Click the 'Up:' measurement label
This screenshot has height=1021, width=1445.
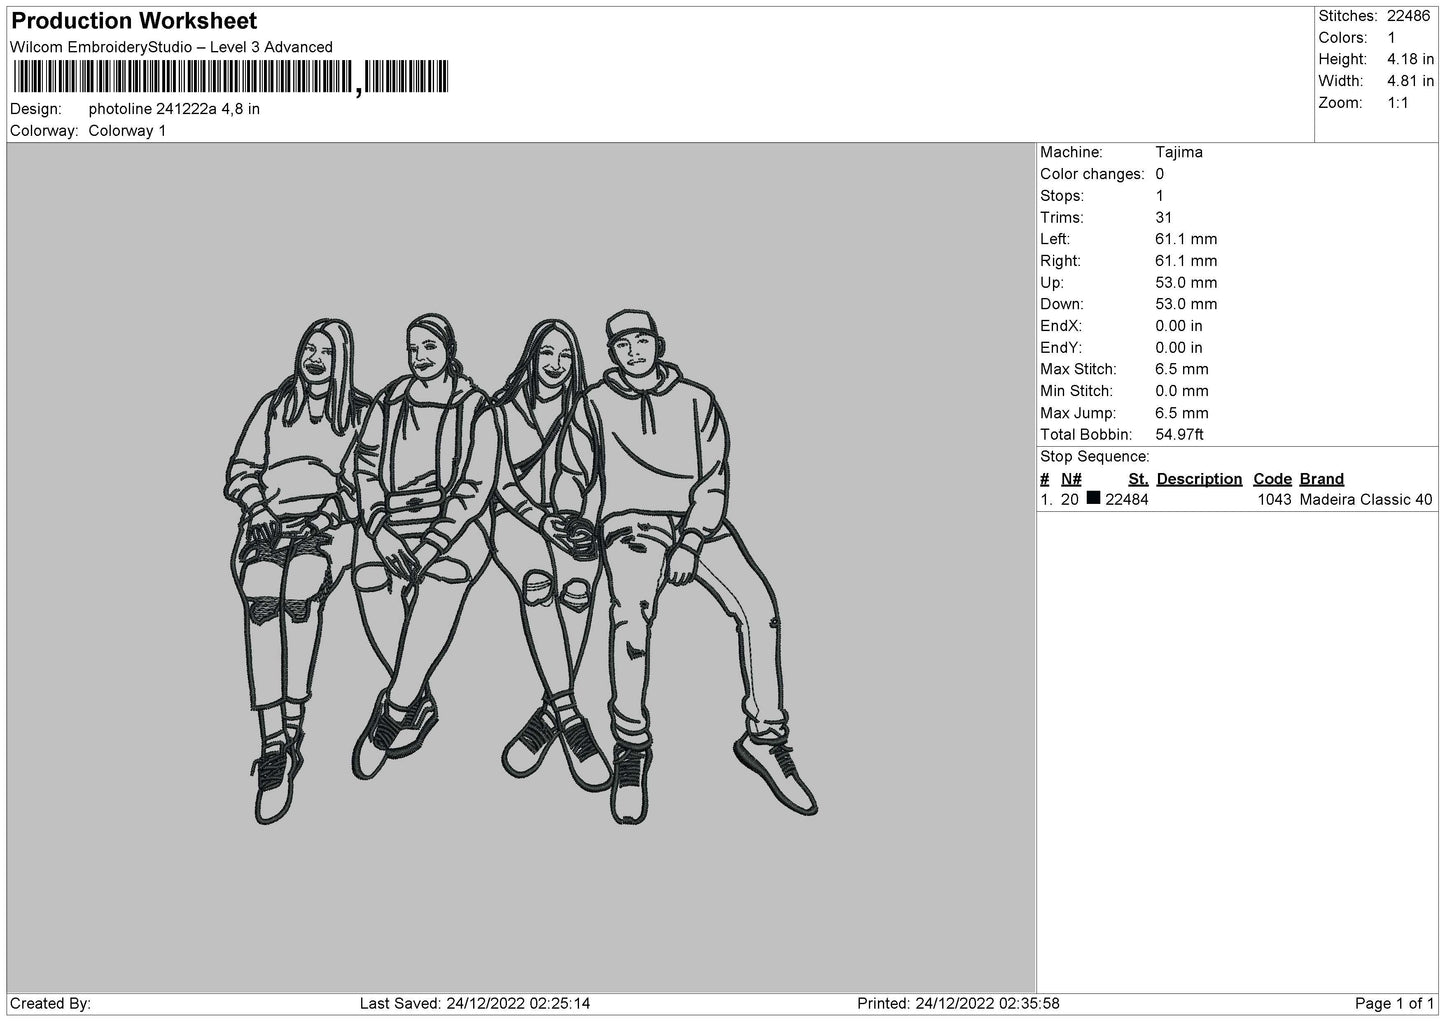tap(1052, 283)
